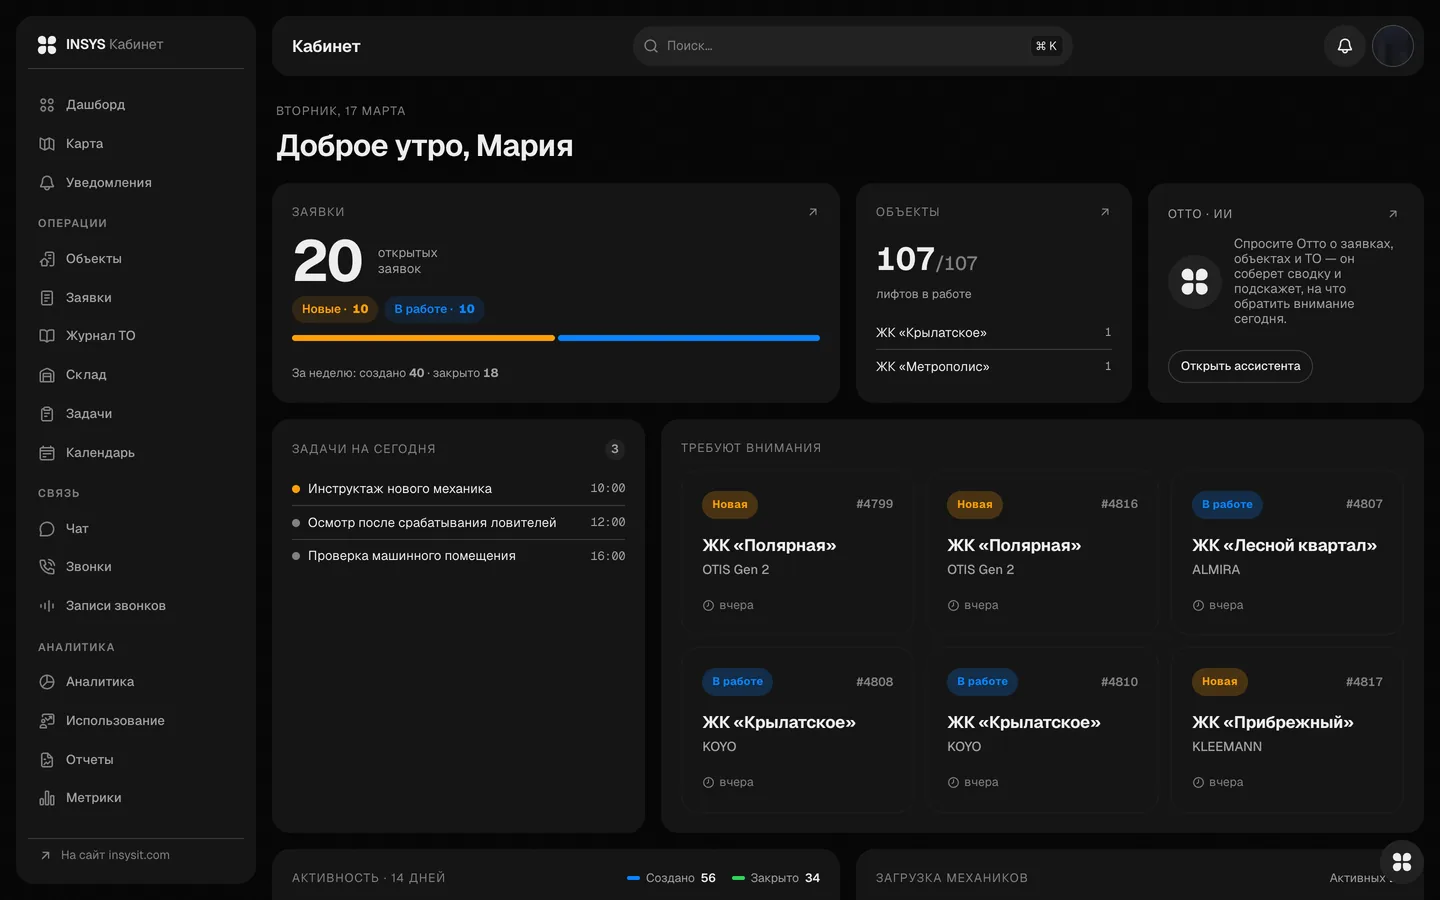Open floating Отто assistant button

pyautogui.click(x=1402, y=862)
